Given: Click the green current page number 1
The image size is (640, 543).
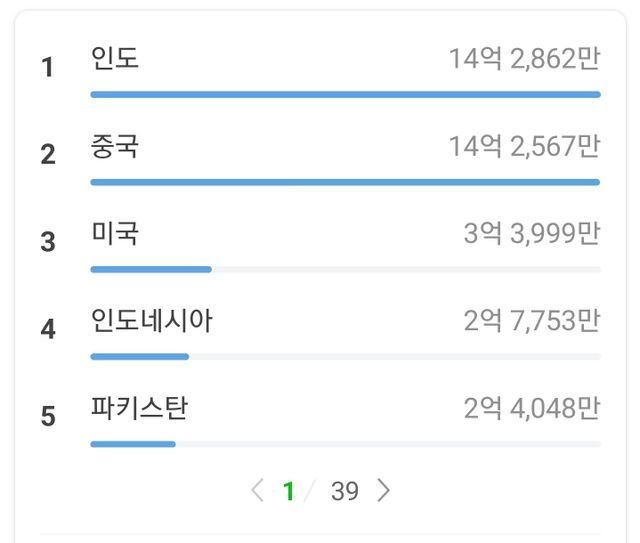Looking at the screenshot, I should (289, 491).
